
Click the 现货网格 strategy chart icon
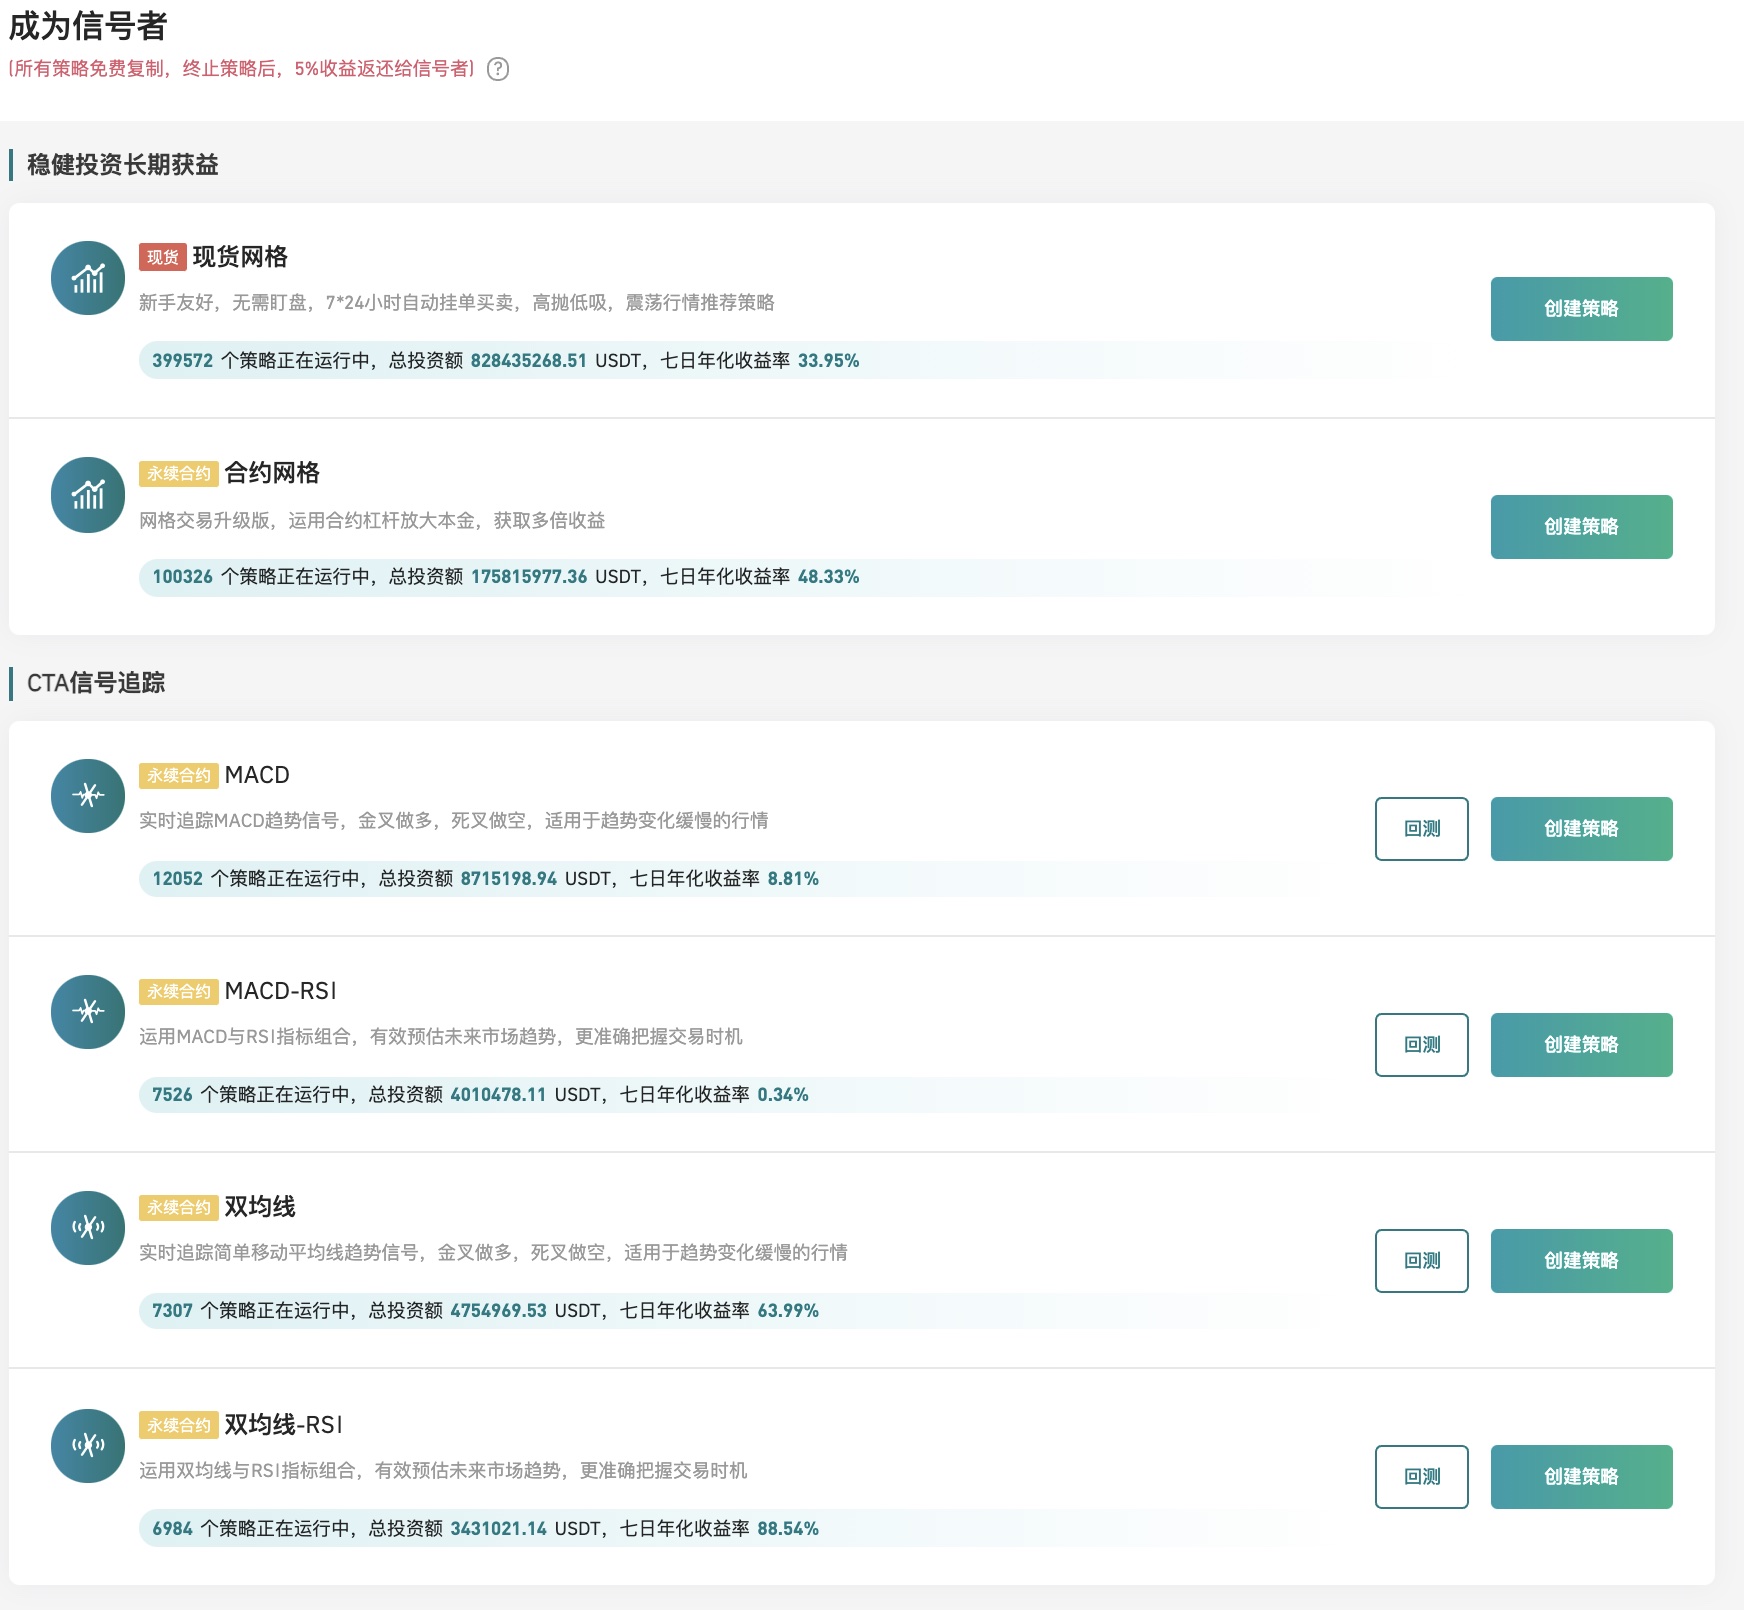point(88,278)
